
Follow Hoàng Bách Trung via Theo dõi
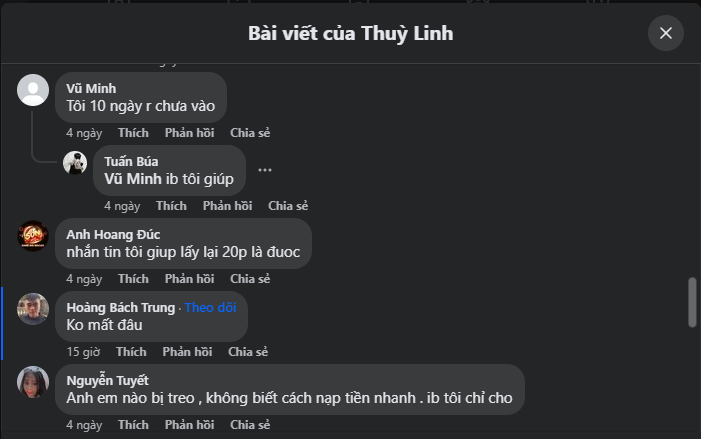(x=210, y=307)
